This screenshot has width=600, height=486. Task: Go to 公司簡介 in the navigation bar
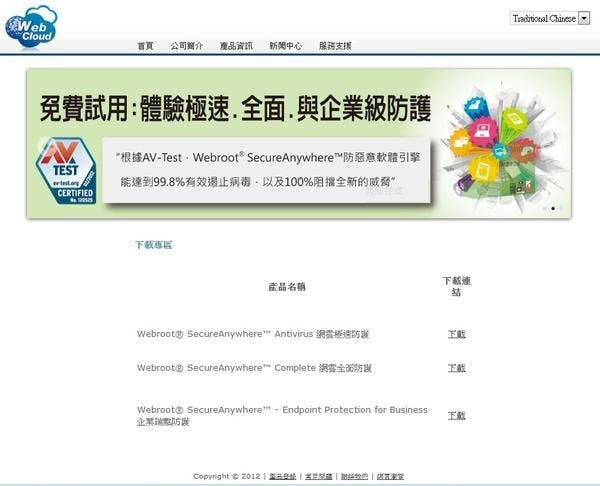point(187,46)
